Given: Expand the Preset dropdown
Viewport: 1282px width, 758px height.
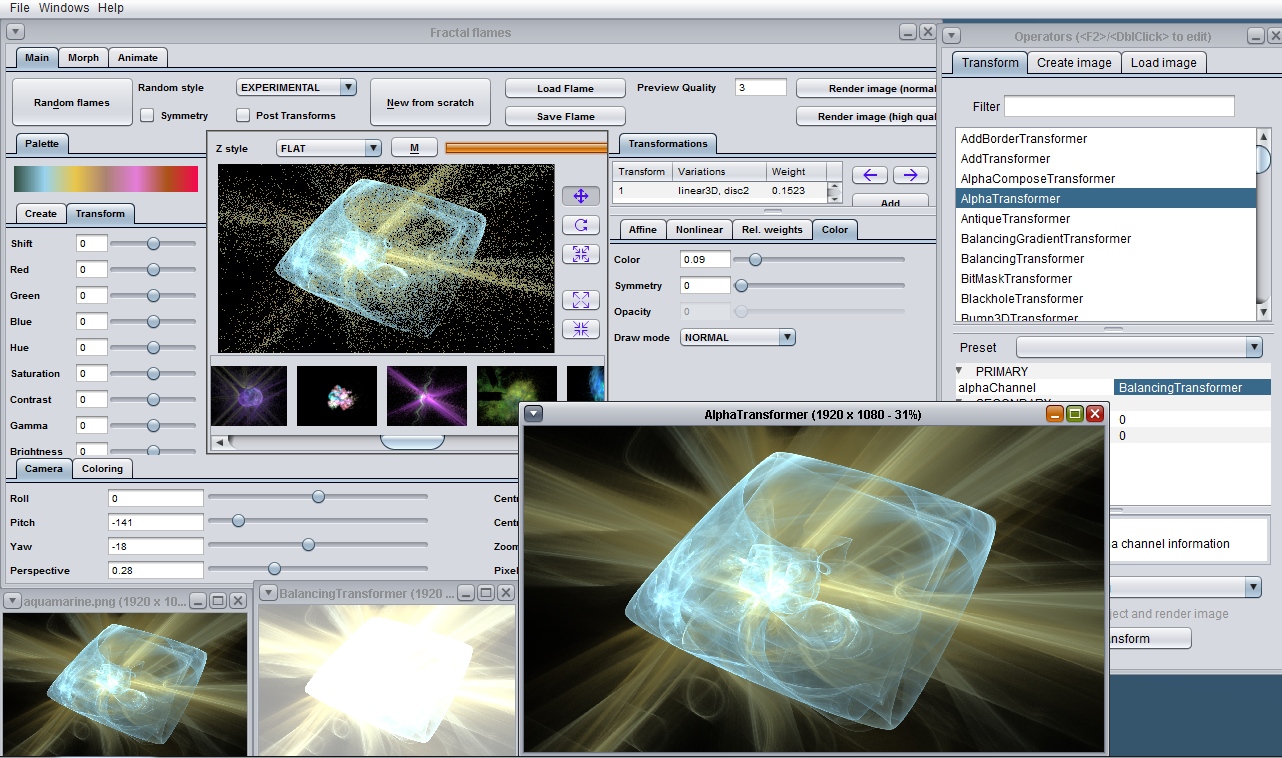Looking at the screenshot, I should pyautogui.click(x=1139, y=347).
